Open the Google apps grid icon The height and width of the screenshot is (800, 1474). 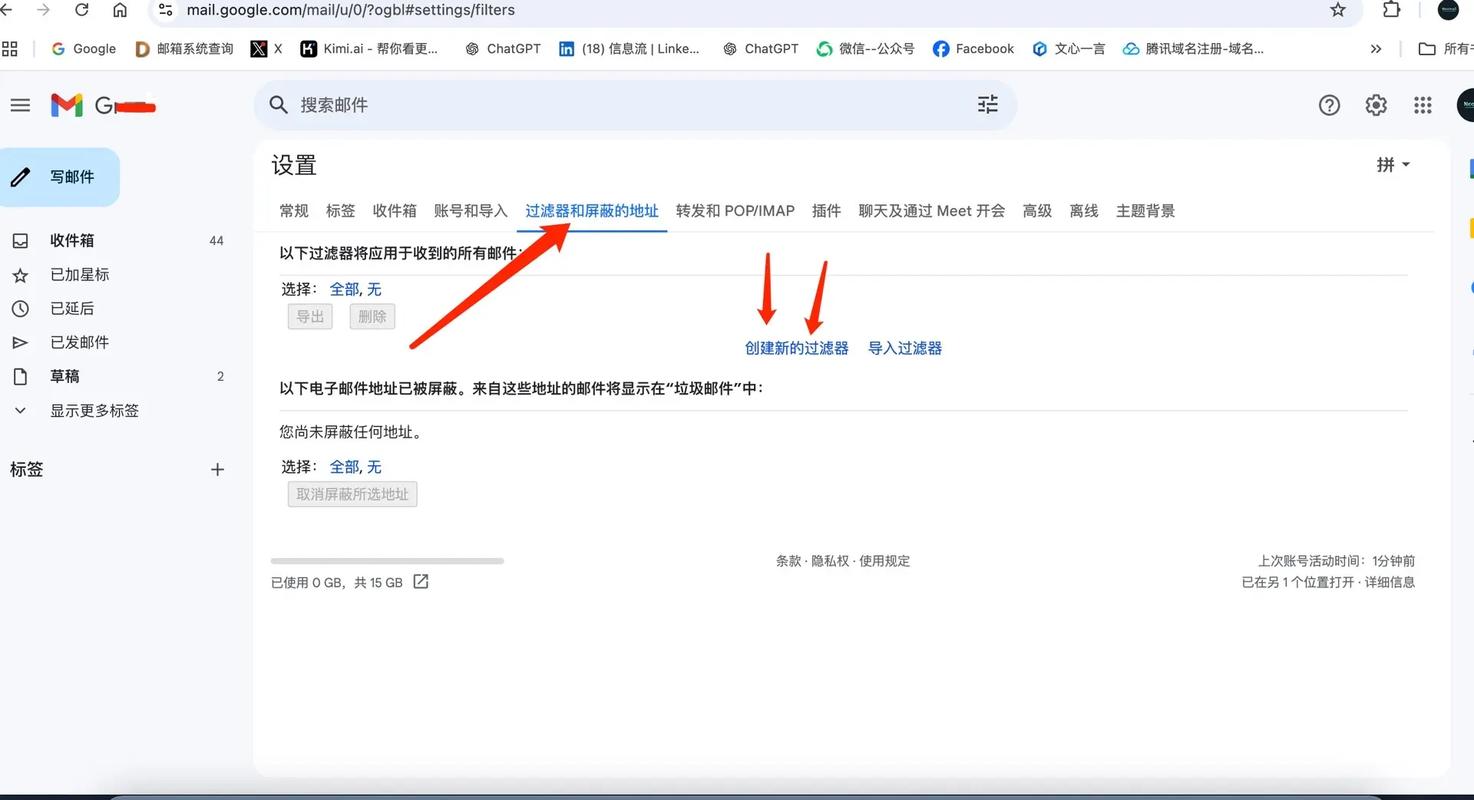point(1422,104)
